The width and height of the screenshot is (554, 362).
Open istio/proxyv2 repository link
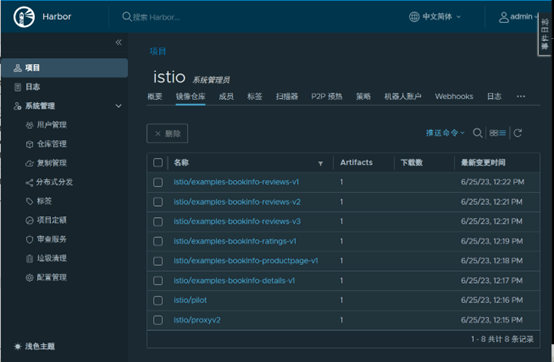197,320
